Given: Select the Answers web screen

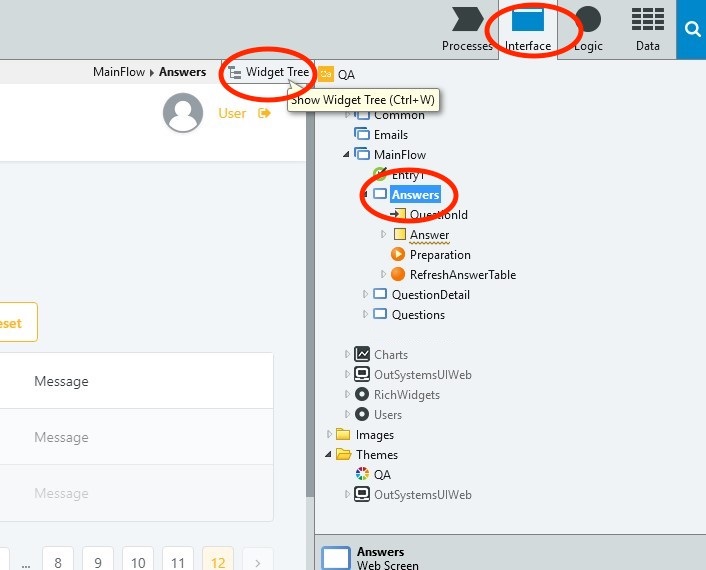Looking at the screenshot, I should [415, 195].
